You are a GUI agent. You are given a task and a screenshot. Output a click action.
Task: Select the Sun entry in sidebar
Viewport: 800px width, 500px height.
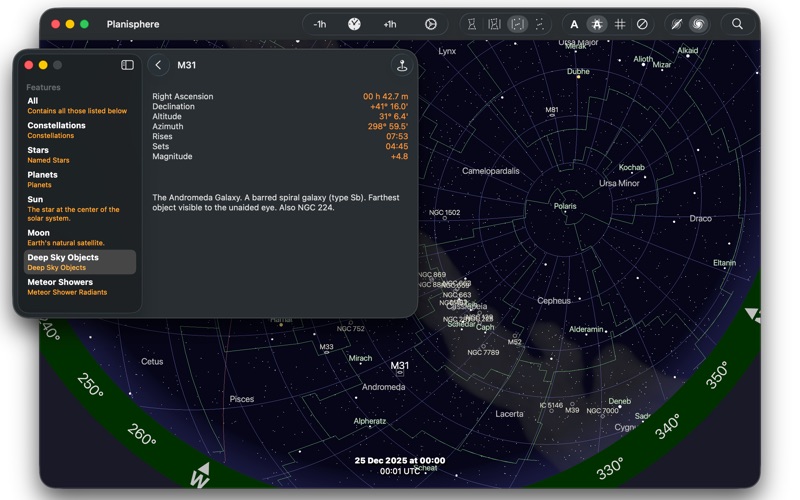point(80,208)
